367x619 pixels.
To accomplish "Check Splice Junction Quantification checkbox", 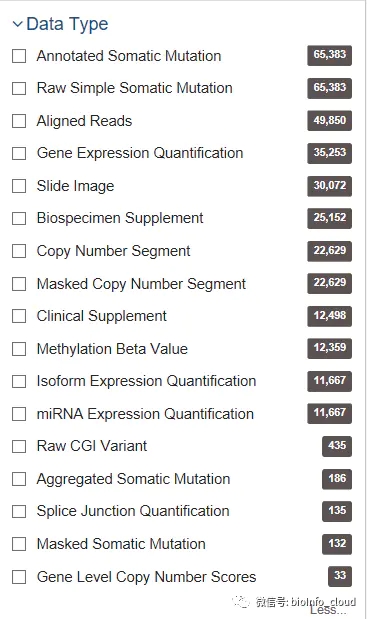I will pyautogui.click(x=19, y=512).
